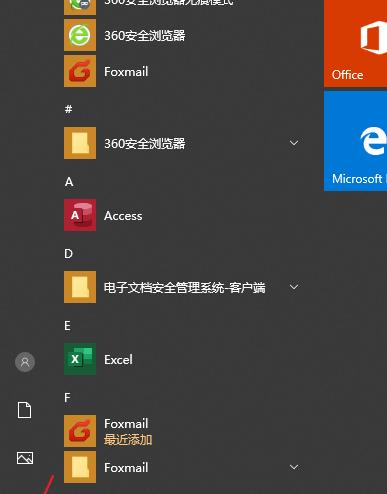Click the 360安全浏览器 folder icon under #
The width and height of the screenshot is (387, 494).
tap(80, 143)
